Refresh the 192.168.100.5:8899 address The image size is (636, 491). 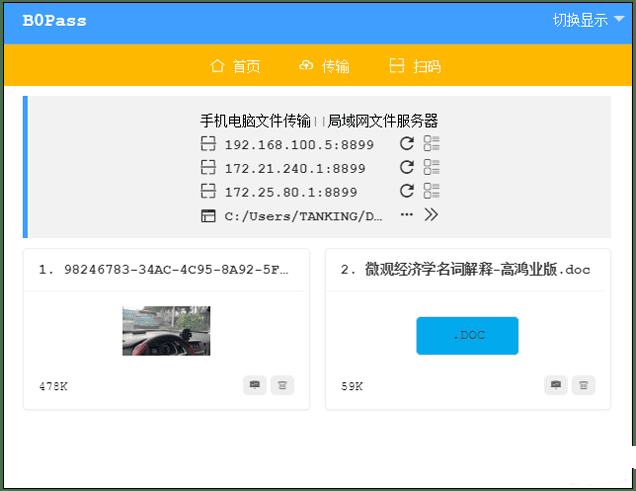point(407,143)
